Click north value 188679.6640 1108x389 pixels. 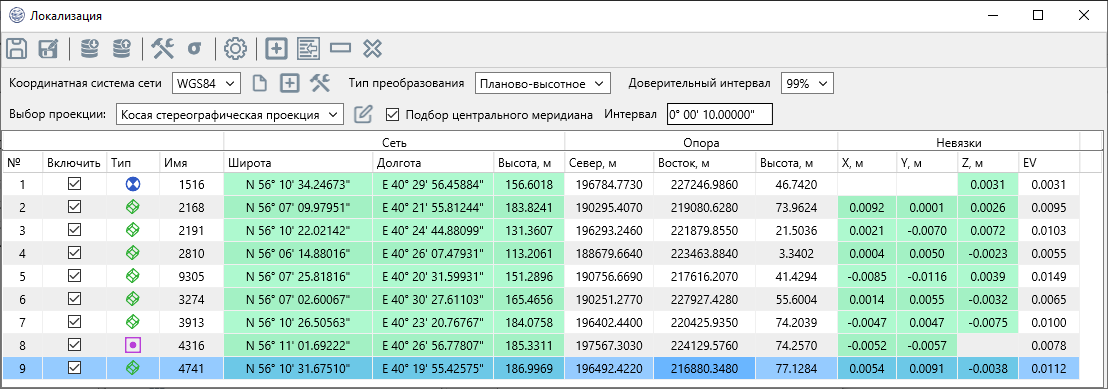(609, 253)
